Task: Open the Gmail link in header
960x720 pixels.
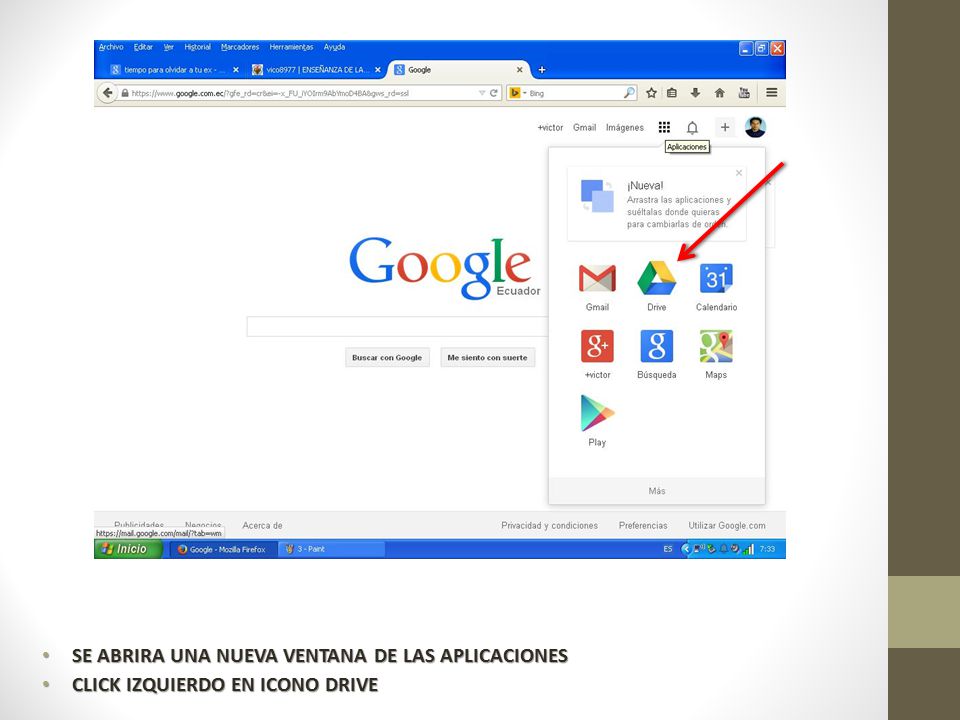Action: click(x=584, y=127)
